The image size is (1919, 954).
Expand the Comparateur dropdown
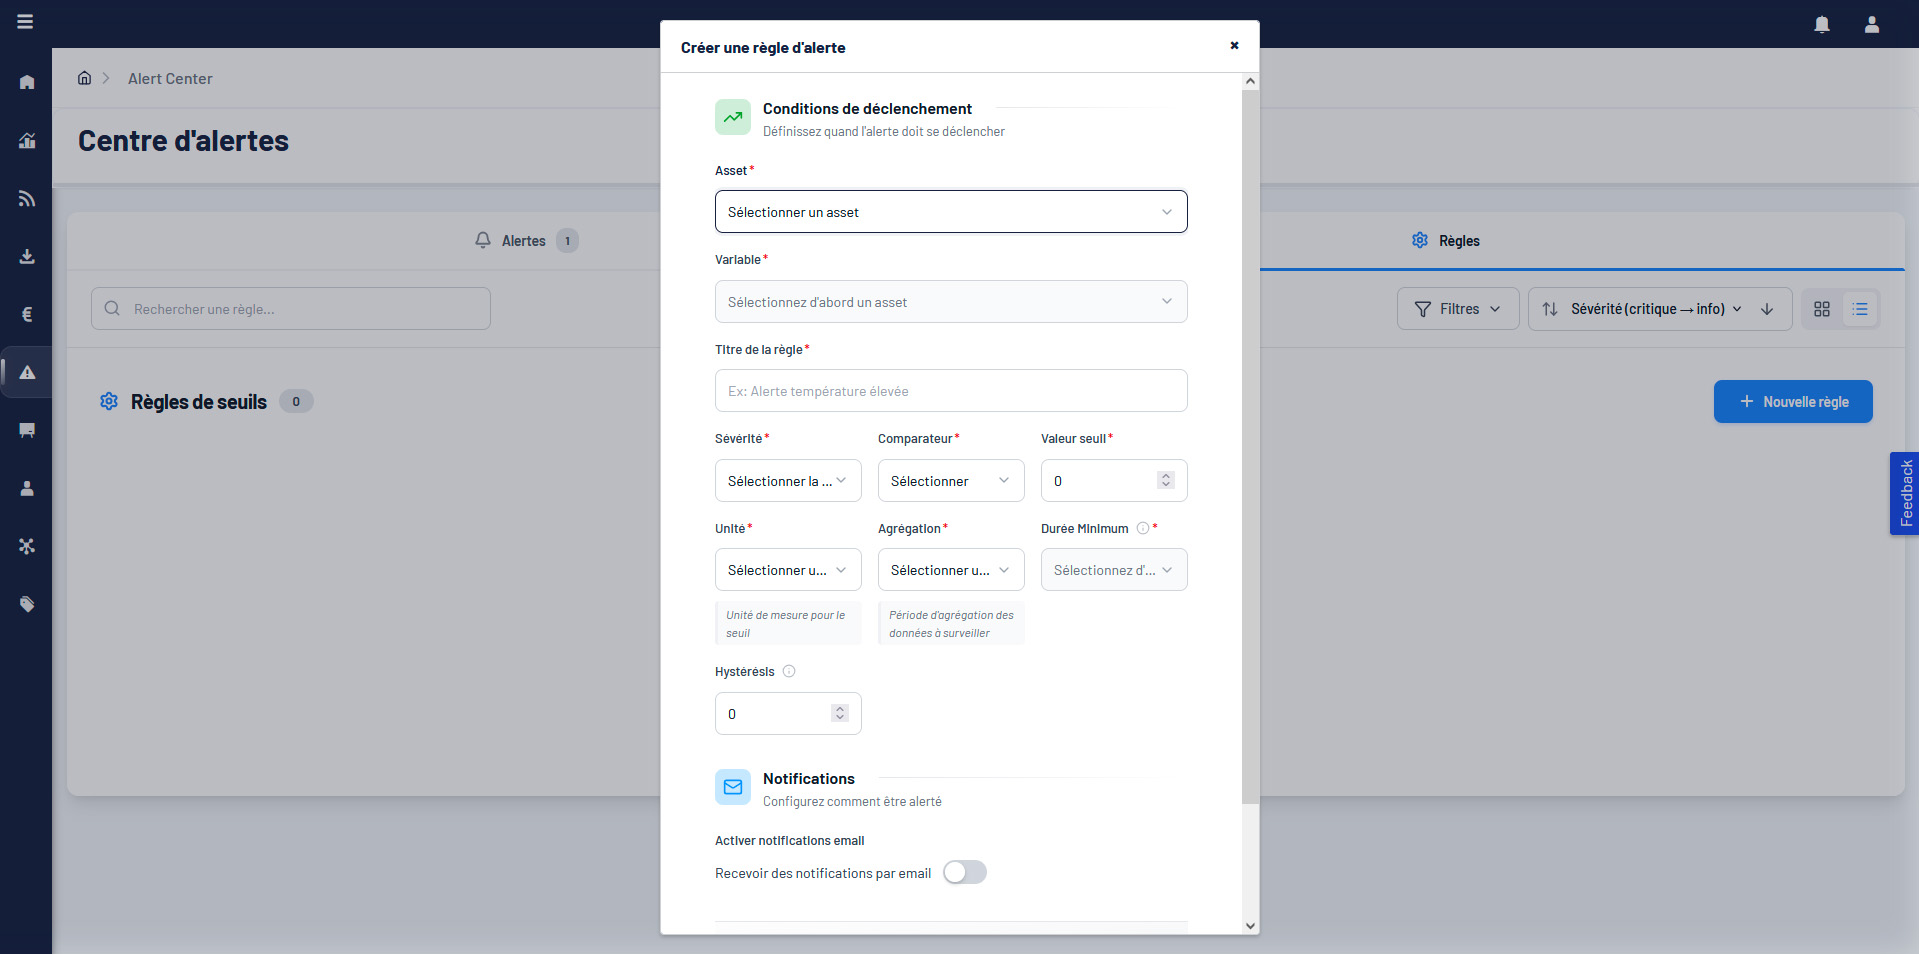pos(950,481)
